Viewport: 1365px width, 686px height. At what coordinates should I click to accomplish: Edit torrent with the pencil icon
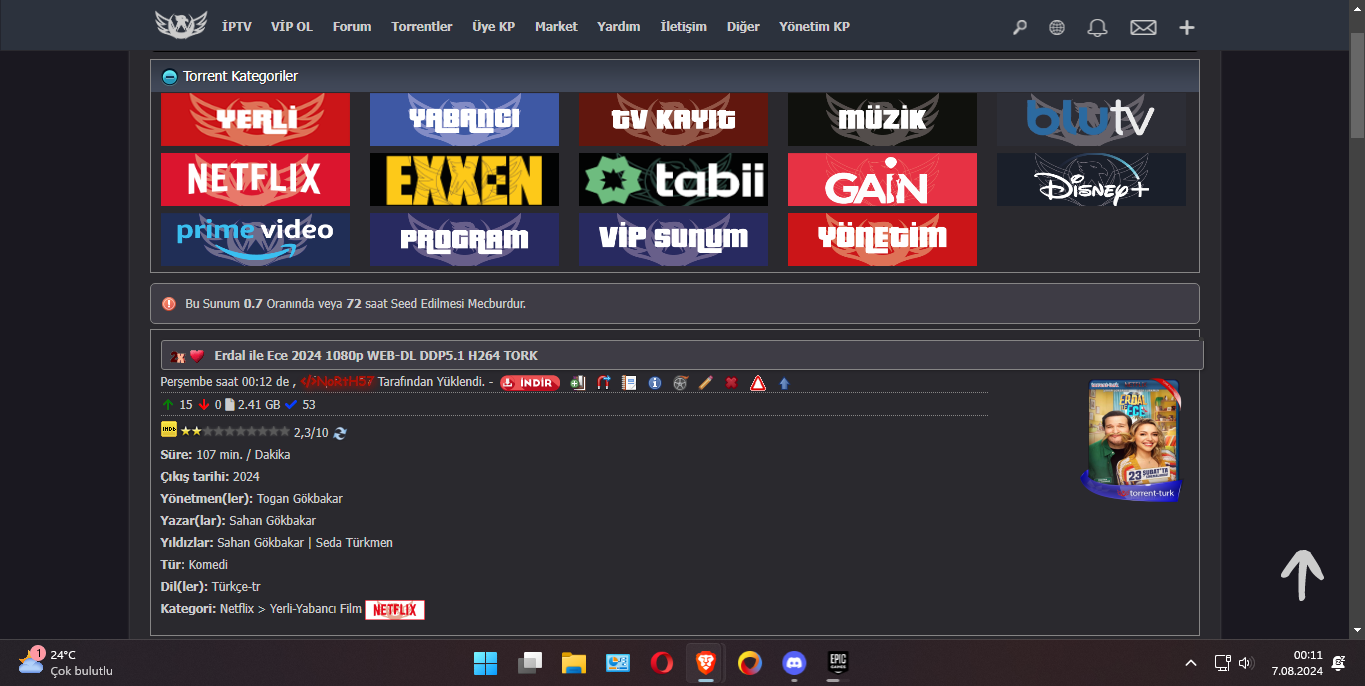click(706, 383)
